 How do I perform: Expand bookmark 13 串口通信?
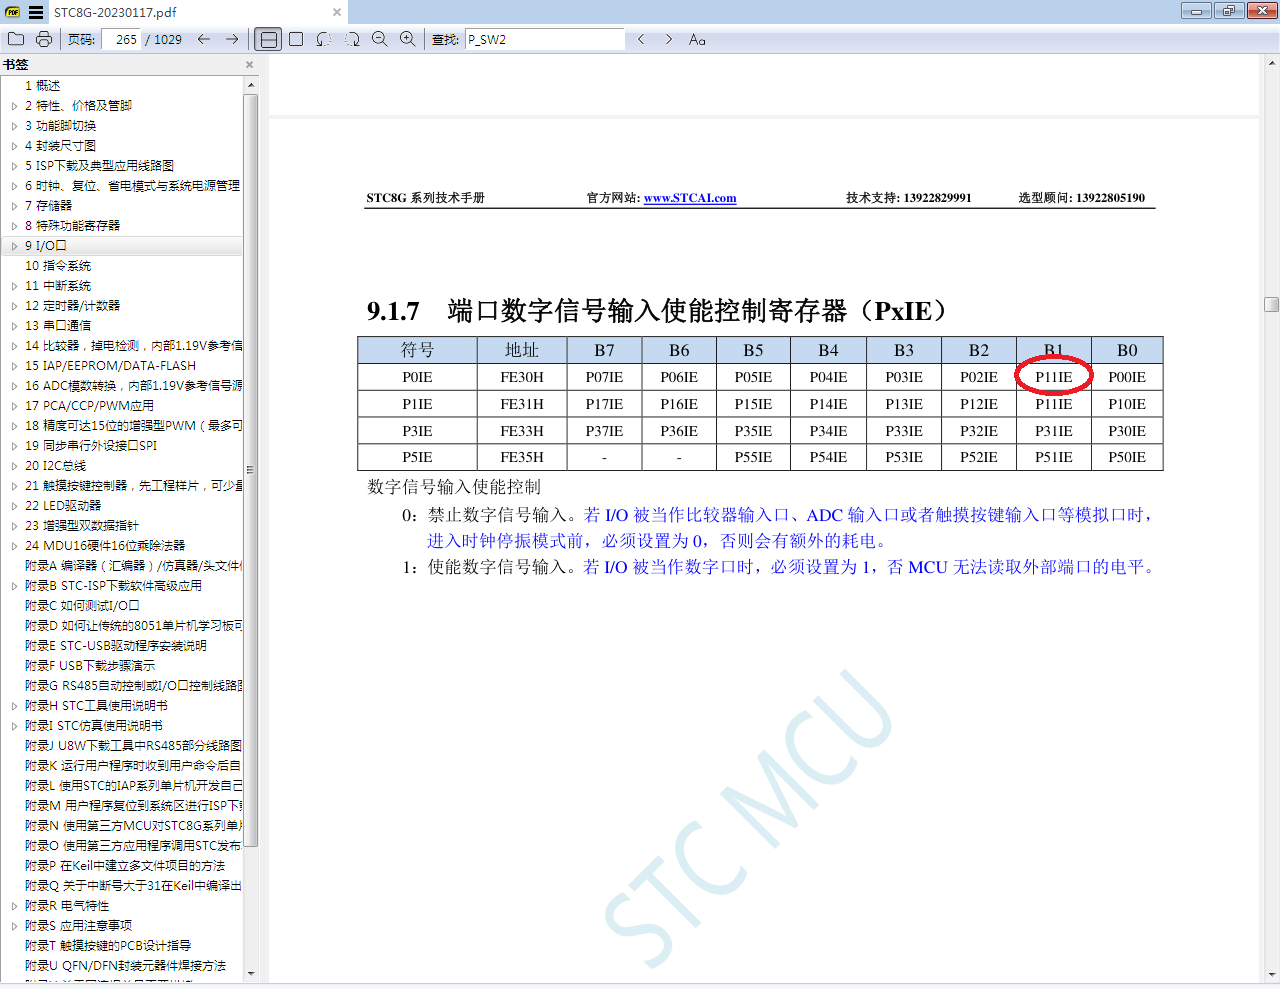click(x=14, y=326)
